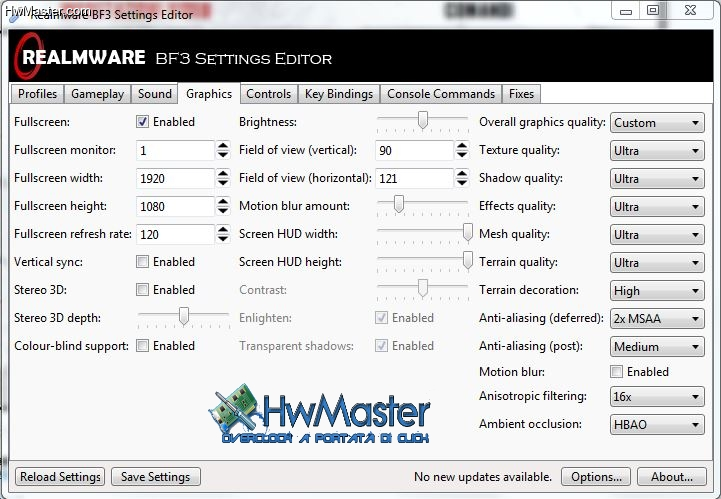721x499 pixels.
Task: Click the horizontal field of view field
Action: coord(415,178)
